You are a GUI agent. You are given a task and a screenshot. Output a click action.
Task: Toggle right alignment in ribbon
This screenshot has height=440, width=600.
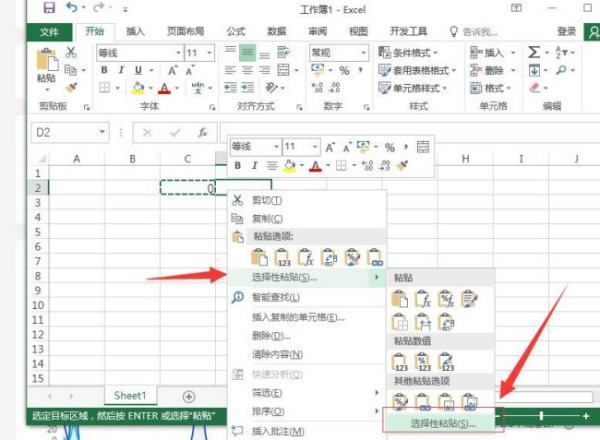(x=264, y=70)
